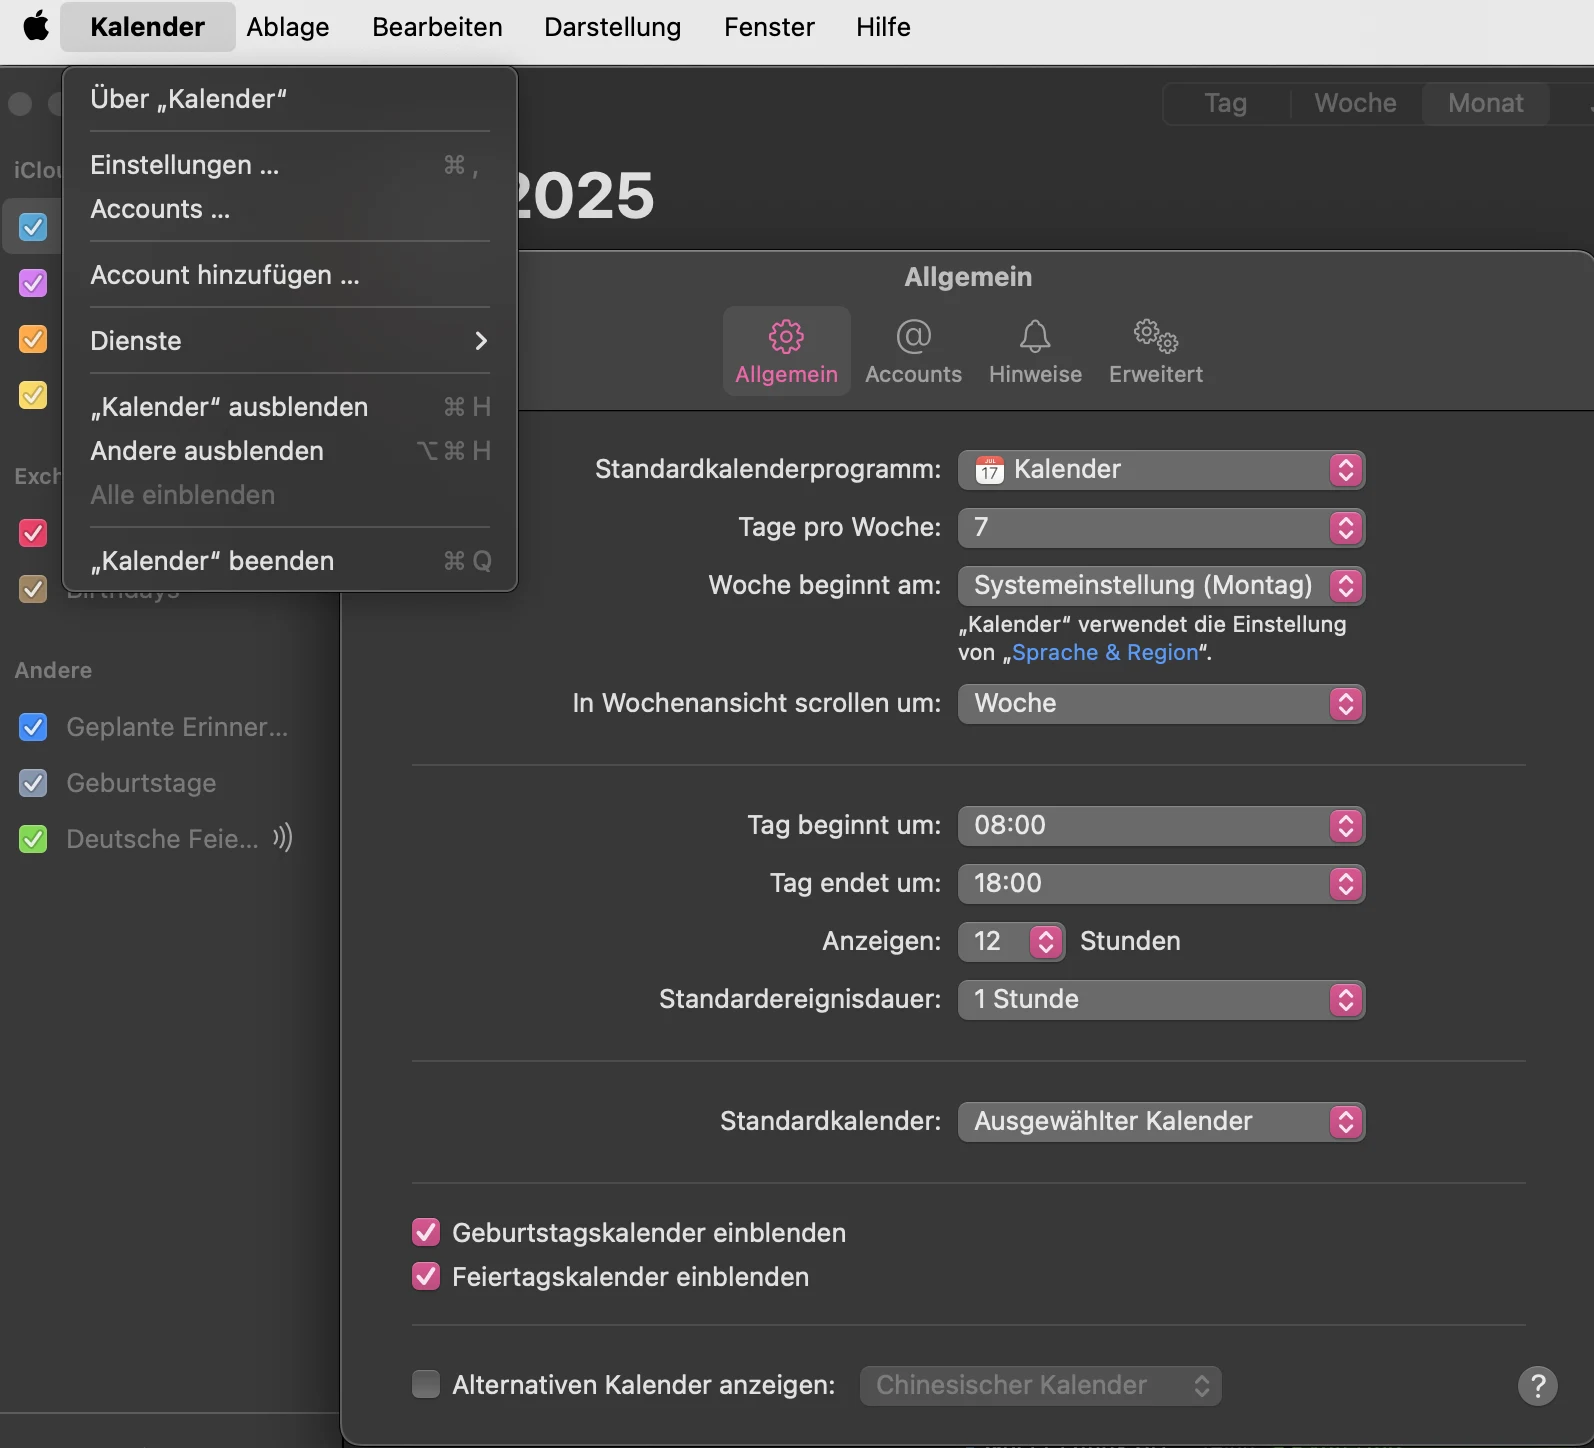Image resolution: width=1594 pixels, height=1448 pixels.
Task: Switch to Tag view
Action: point(1225,103)
